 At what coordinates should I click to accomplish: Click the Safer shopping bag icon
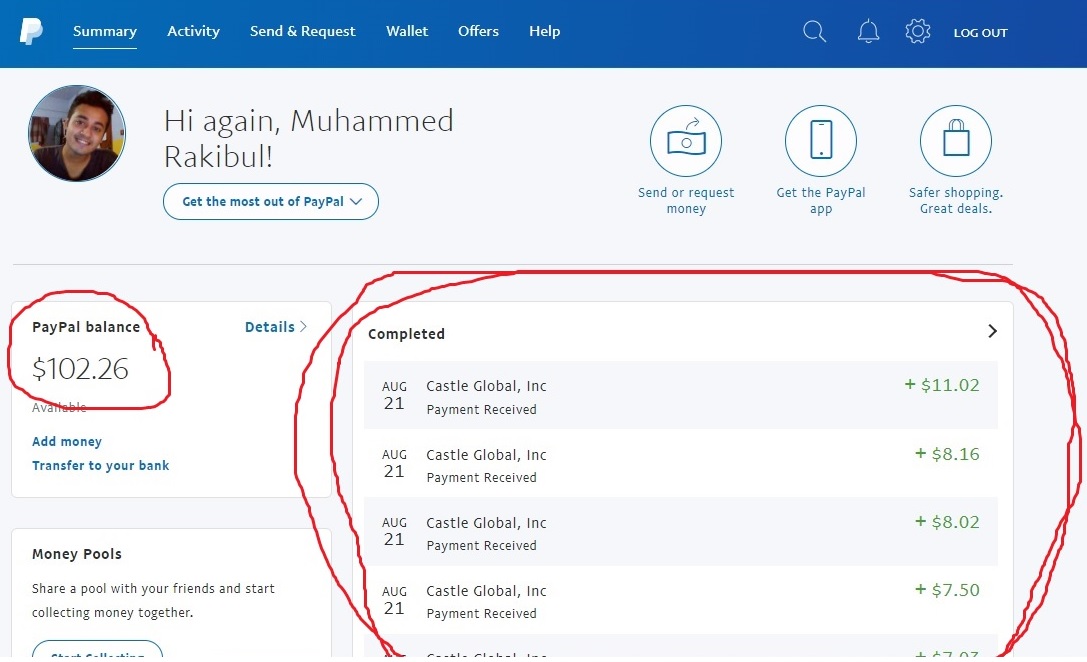pos(956,142)
